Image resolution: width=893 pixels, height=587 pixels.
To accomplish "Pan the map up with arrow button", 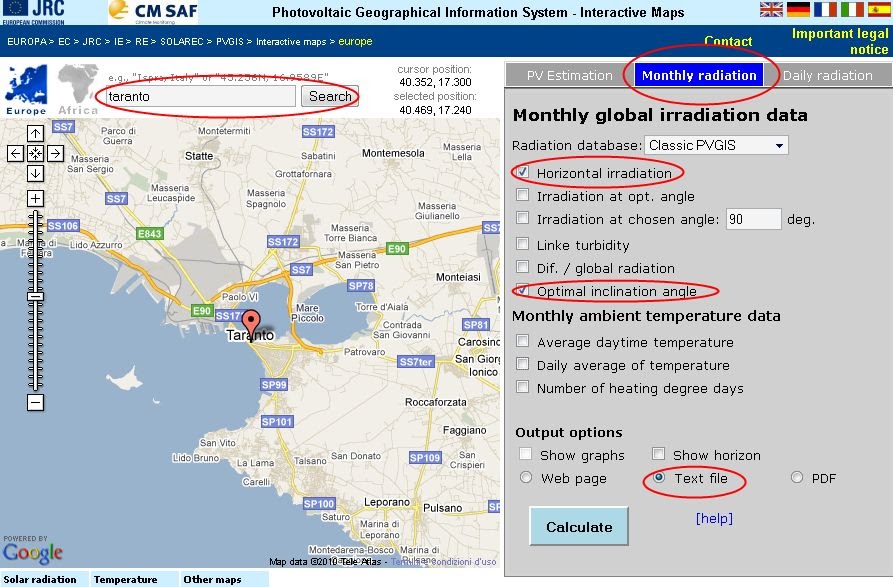I will point(35,133).
